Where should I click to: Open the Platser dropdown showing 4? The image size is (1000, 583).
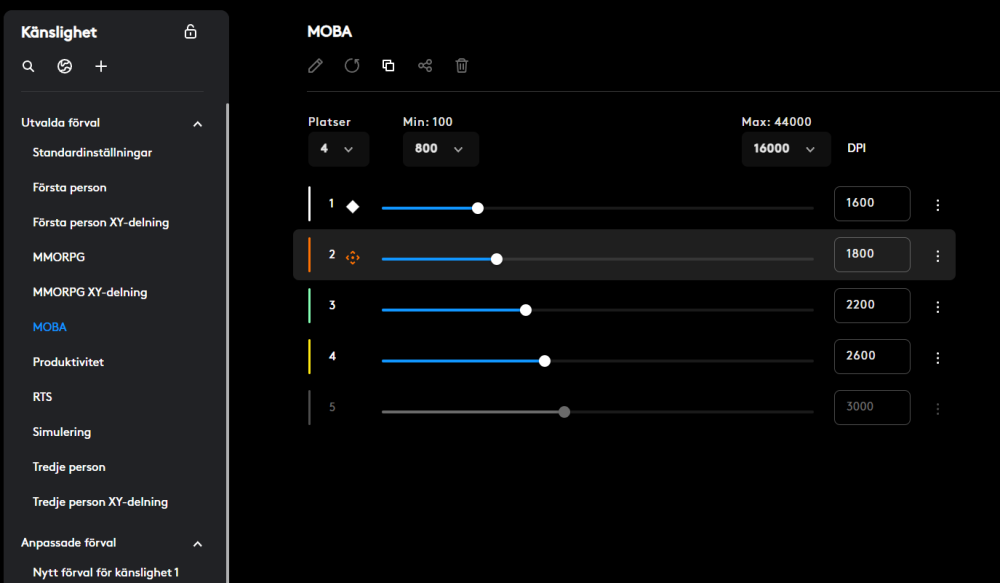pyautogui.click(x=338, y=149)
